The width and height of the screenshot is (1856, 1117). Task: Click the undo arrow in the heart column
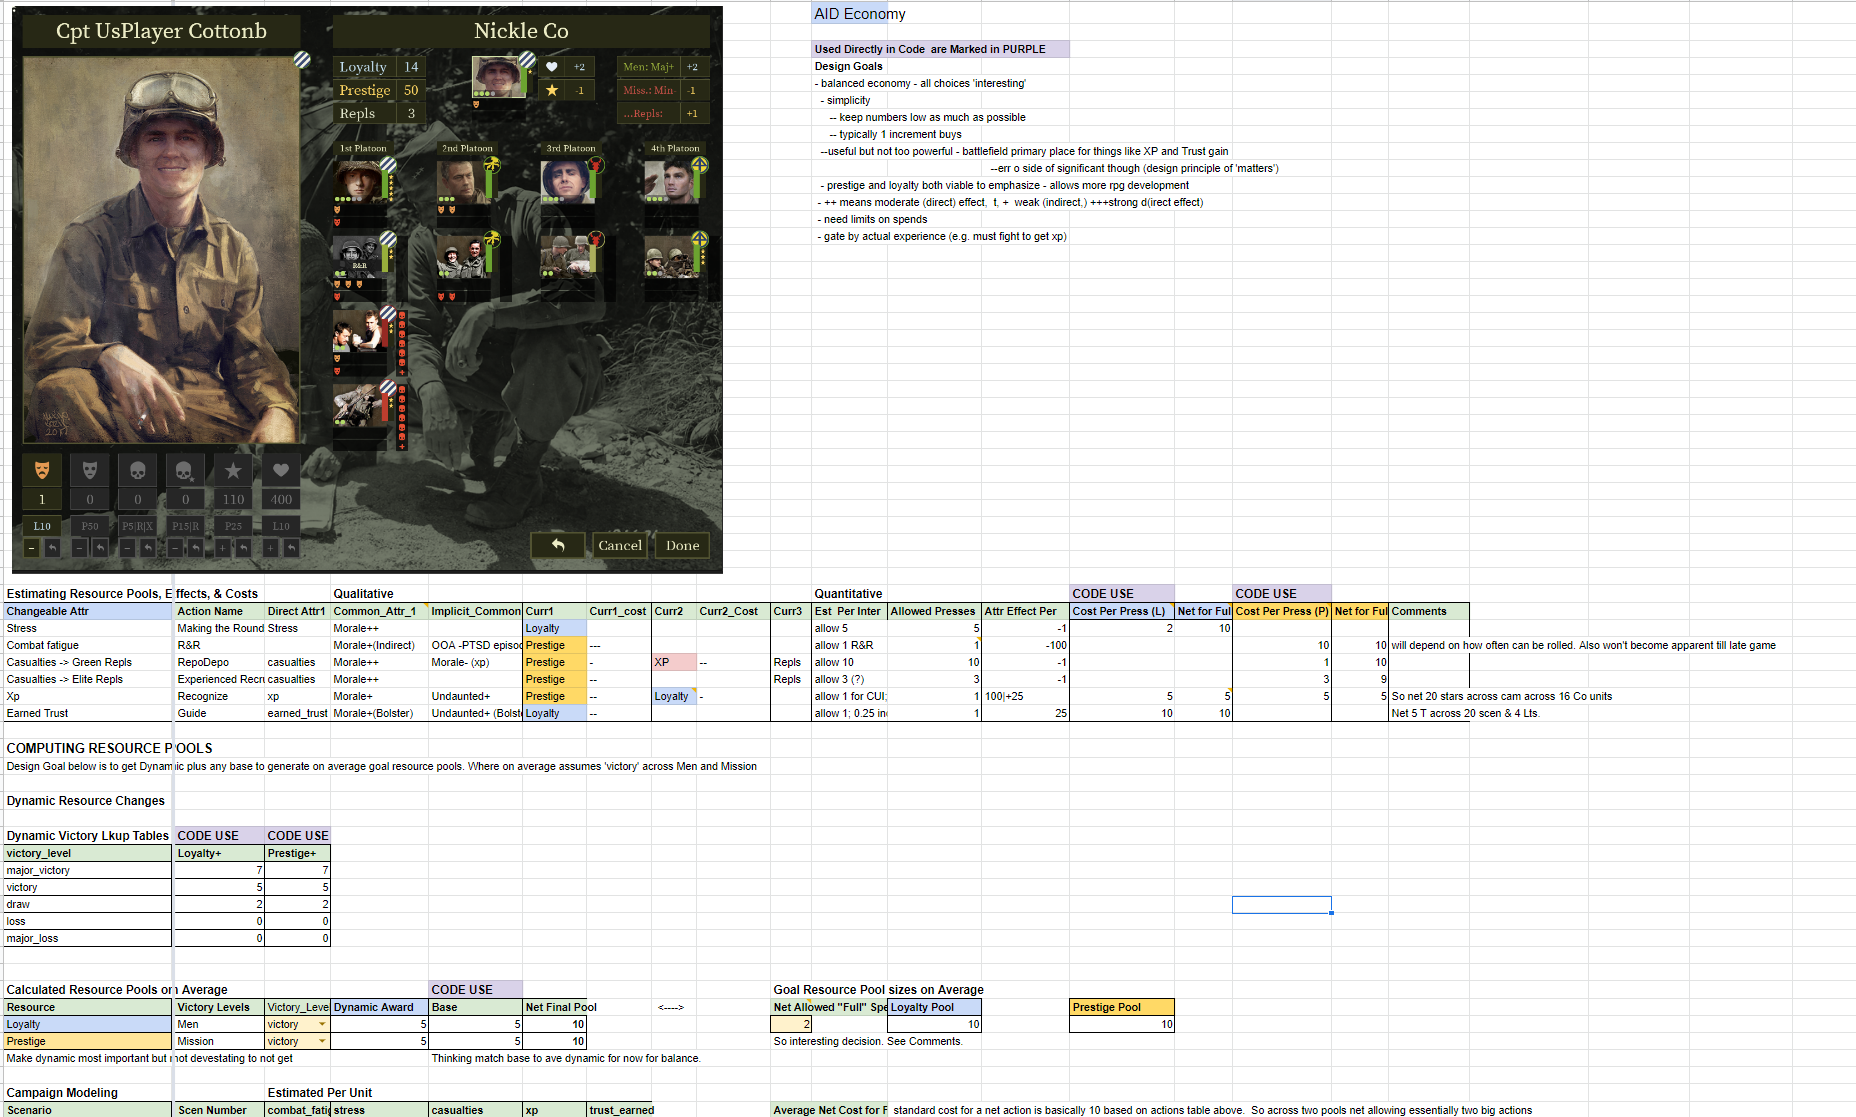291,547
